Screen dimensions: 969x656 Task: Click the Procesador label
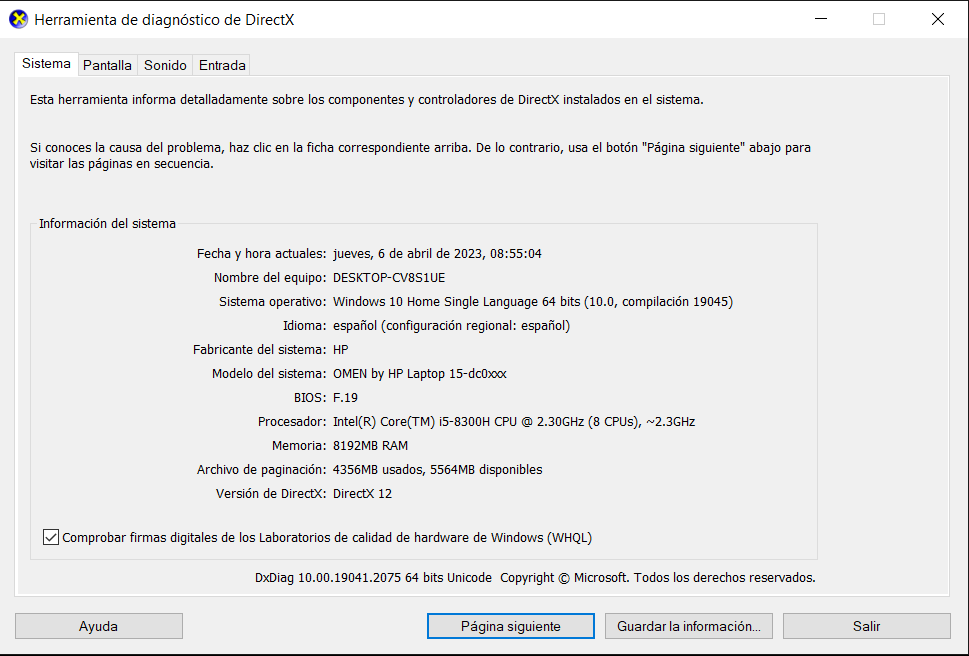(292, 422)
